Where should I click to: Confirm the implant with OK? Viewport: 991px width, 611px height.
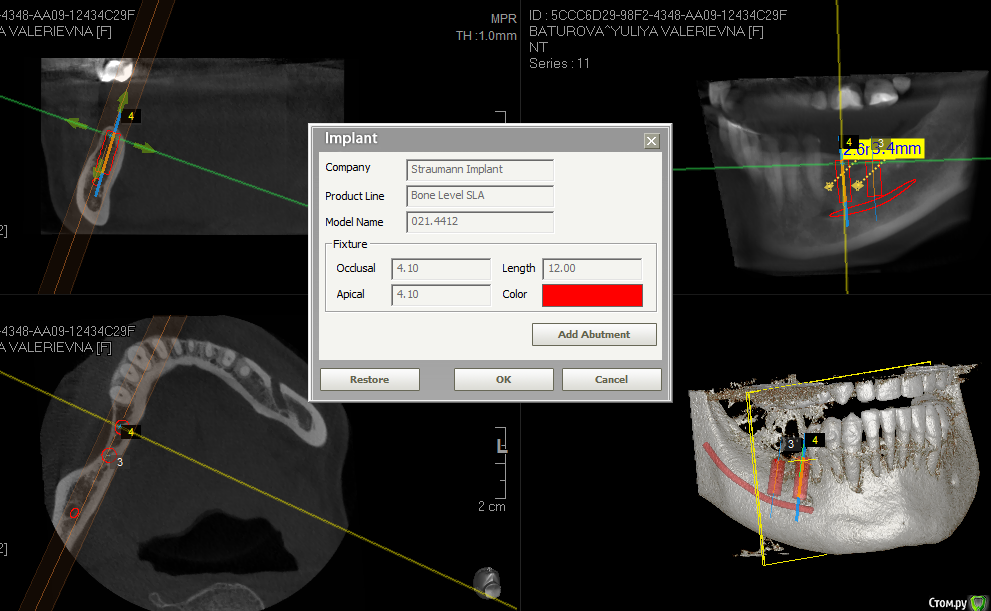pyautogui.click(x=503, y=379)
